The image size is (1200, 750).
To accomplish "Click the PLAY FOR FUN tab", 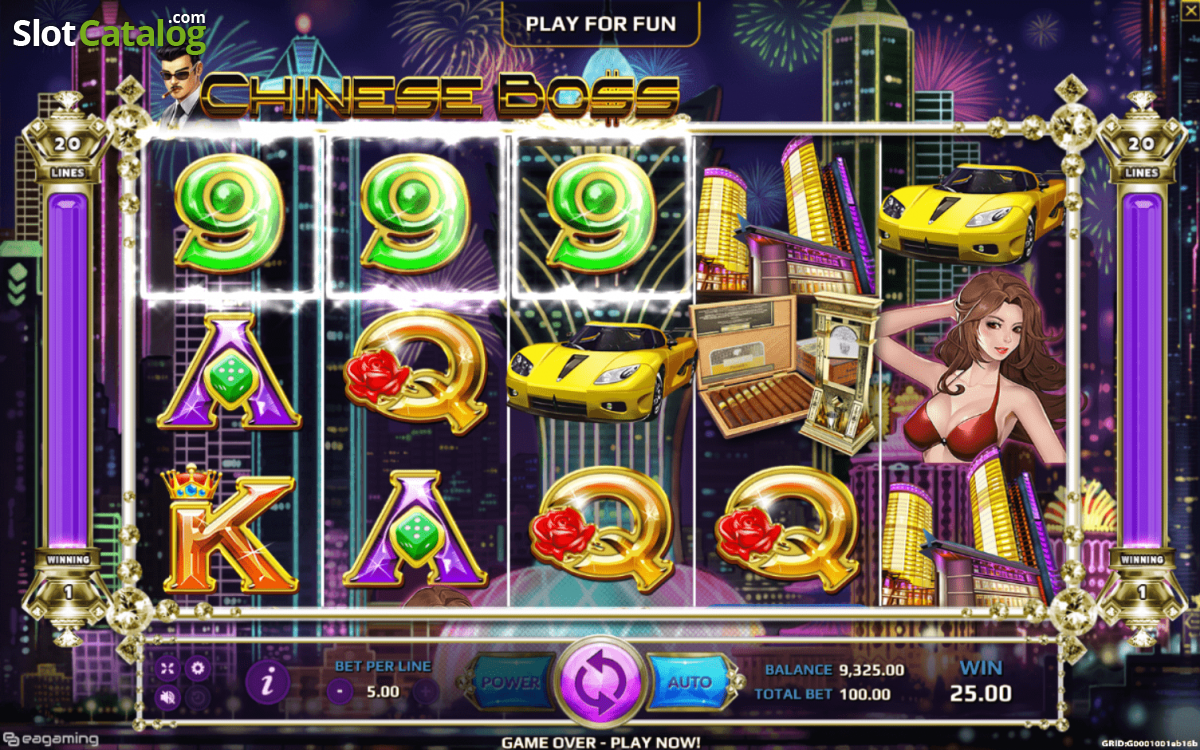I will 600,23.
